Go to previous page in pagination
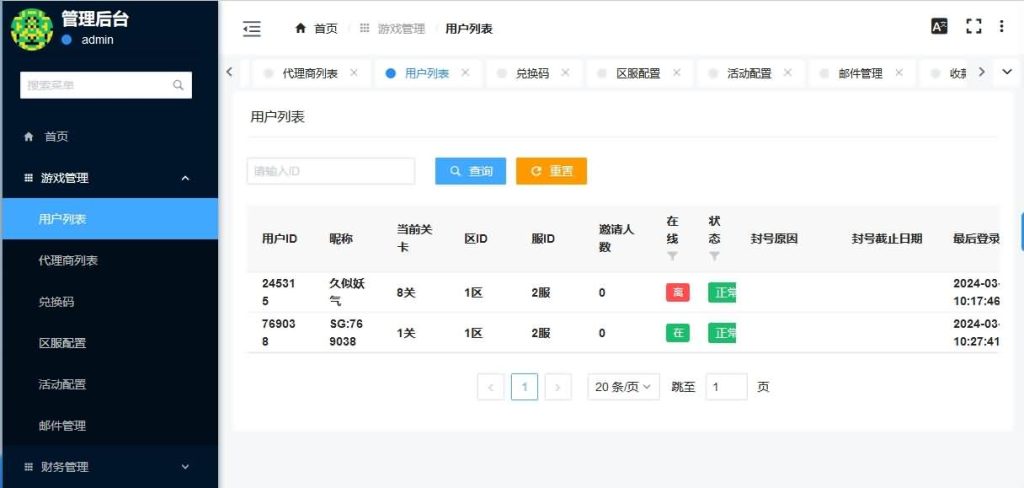 tap(490, 387)
